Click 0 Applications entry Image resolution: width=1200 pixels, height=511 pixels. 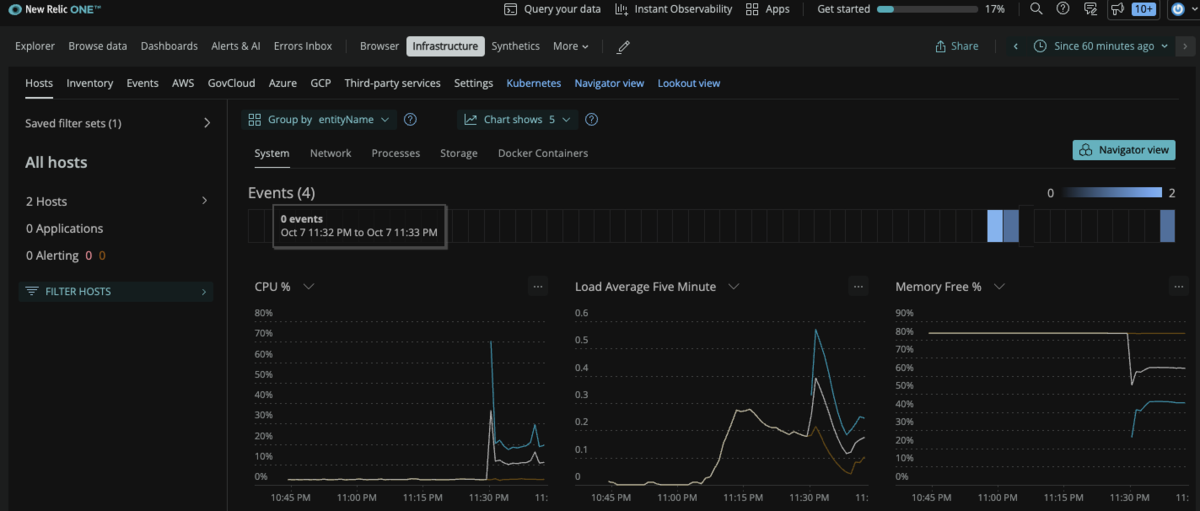(x=64, y=228)
